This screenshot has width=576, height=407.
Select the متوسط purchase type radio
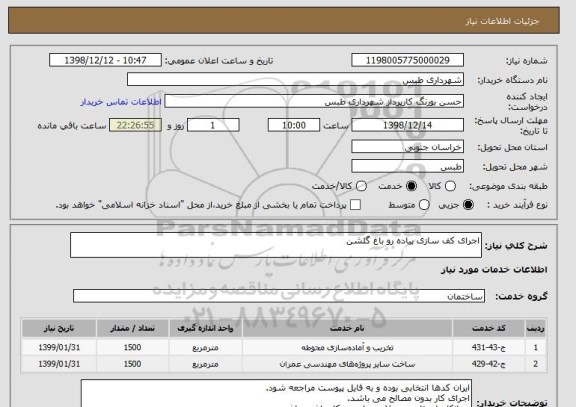pyautogui.click(x=424, y=205)
